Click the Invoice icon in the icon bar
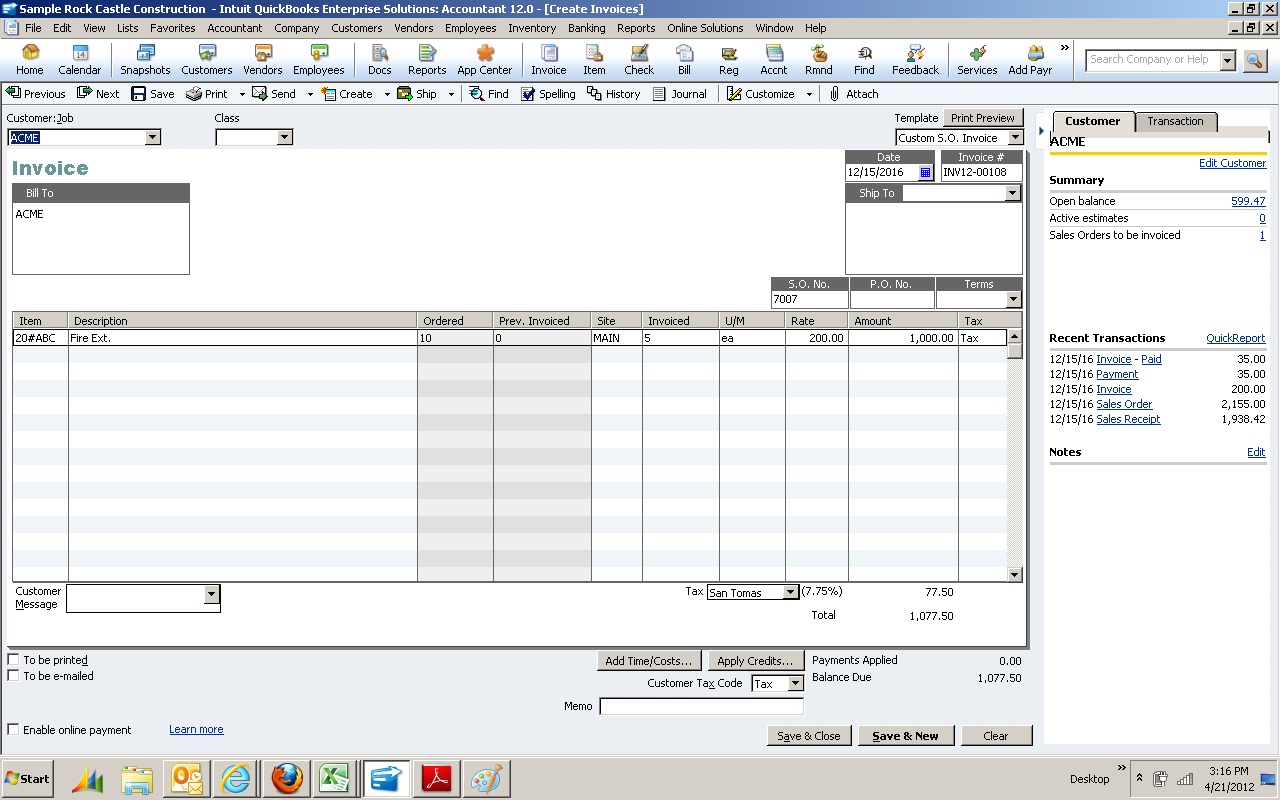1280x800 pixels. click(x=549, y=60)
